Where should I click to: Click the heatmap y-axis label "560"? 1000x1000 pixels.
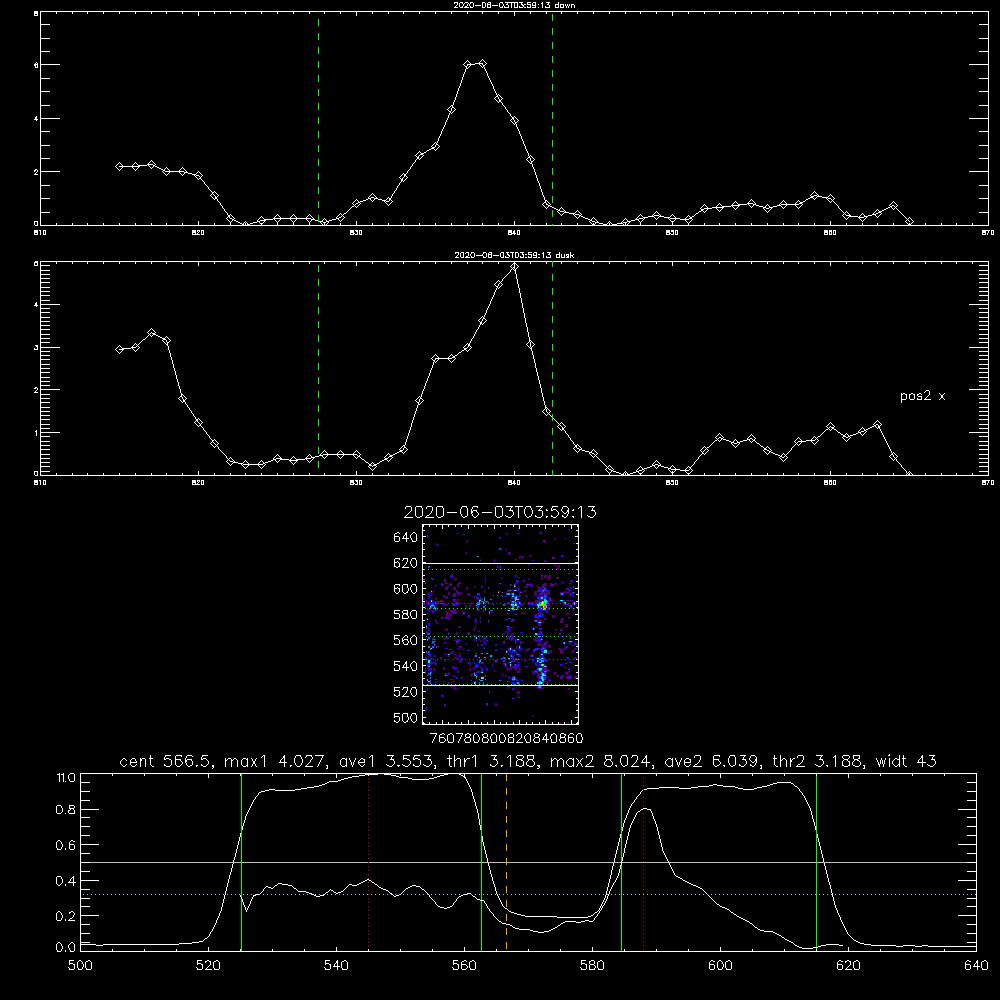click(406, 640)
